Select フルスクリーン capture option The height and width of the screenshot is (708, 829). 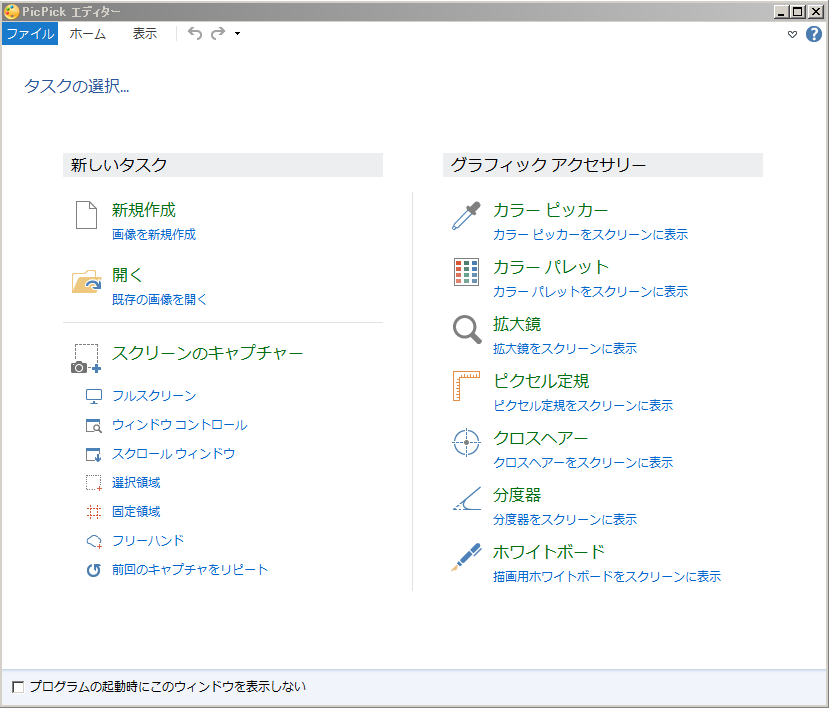154,396
